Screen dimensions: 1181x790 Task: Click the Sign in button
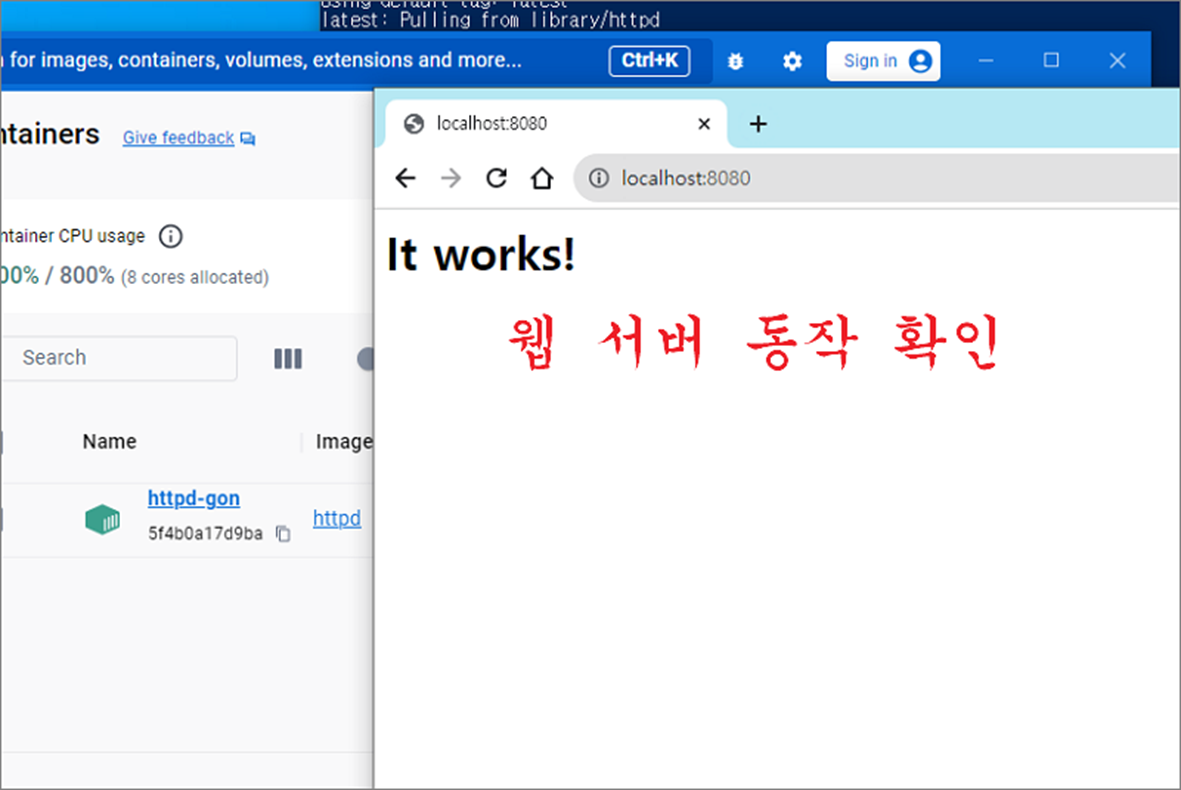tap(883, 61)
